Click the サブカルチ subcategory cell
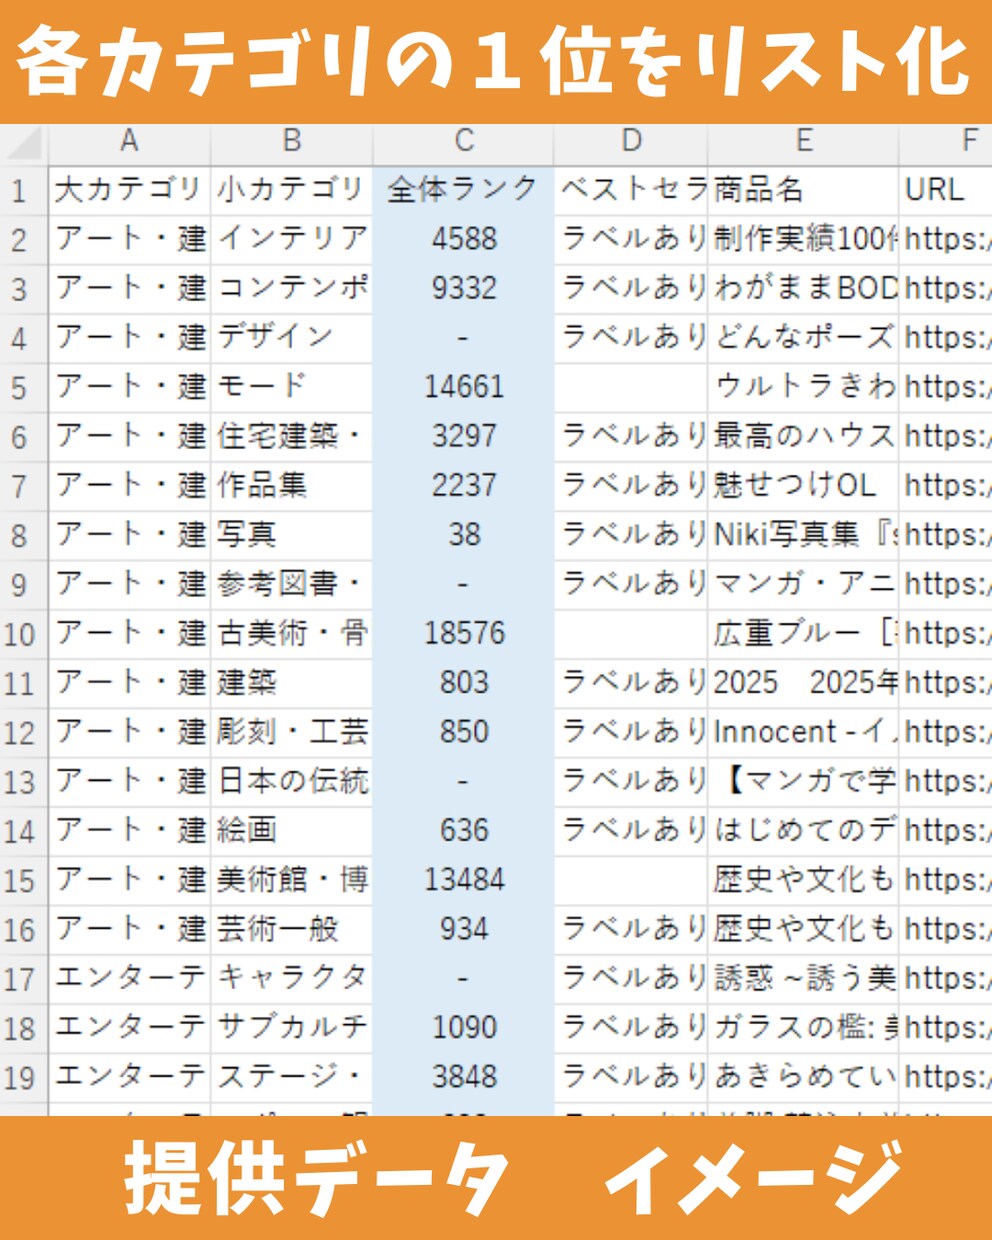 pyautogui.click(x=291, y=1029)
